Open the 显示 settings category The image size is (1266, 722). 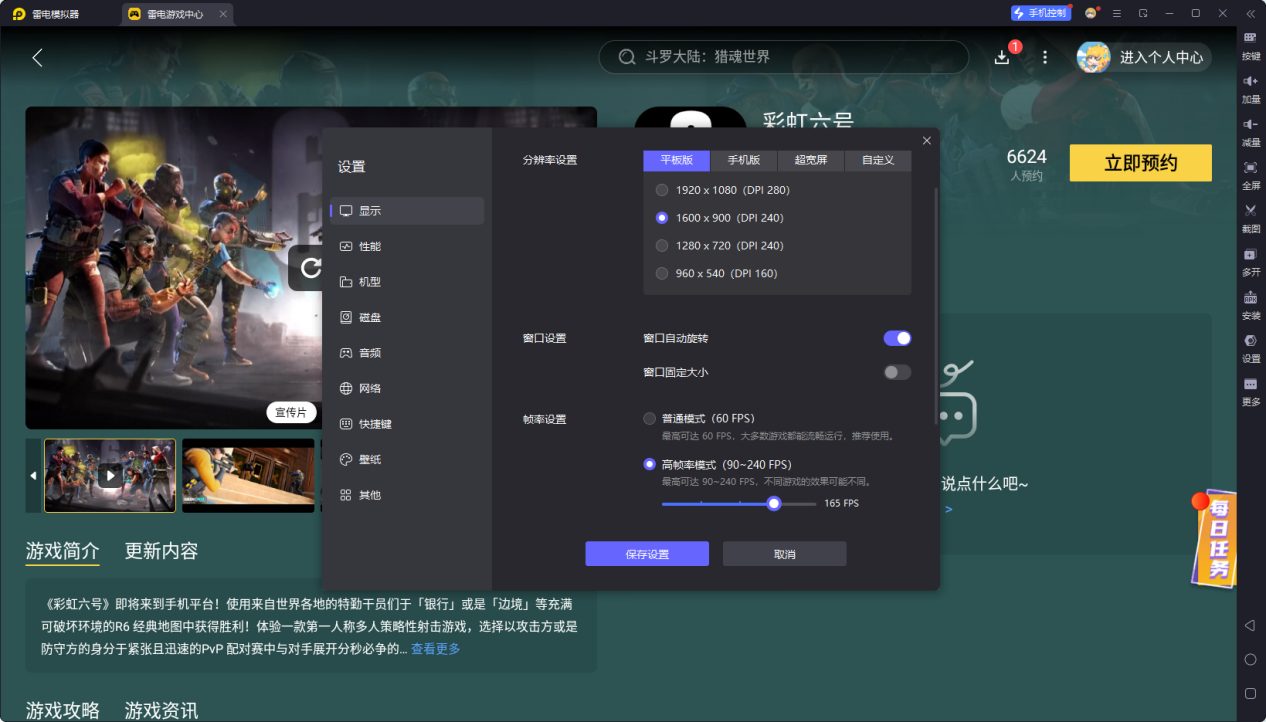(407, 211)
